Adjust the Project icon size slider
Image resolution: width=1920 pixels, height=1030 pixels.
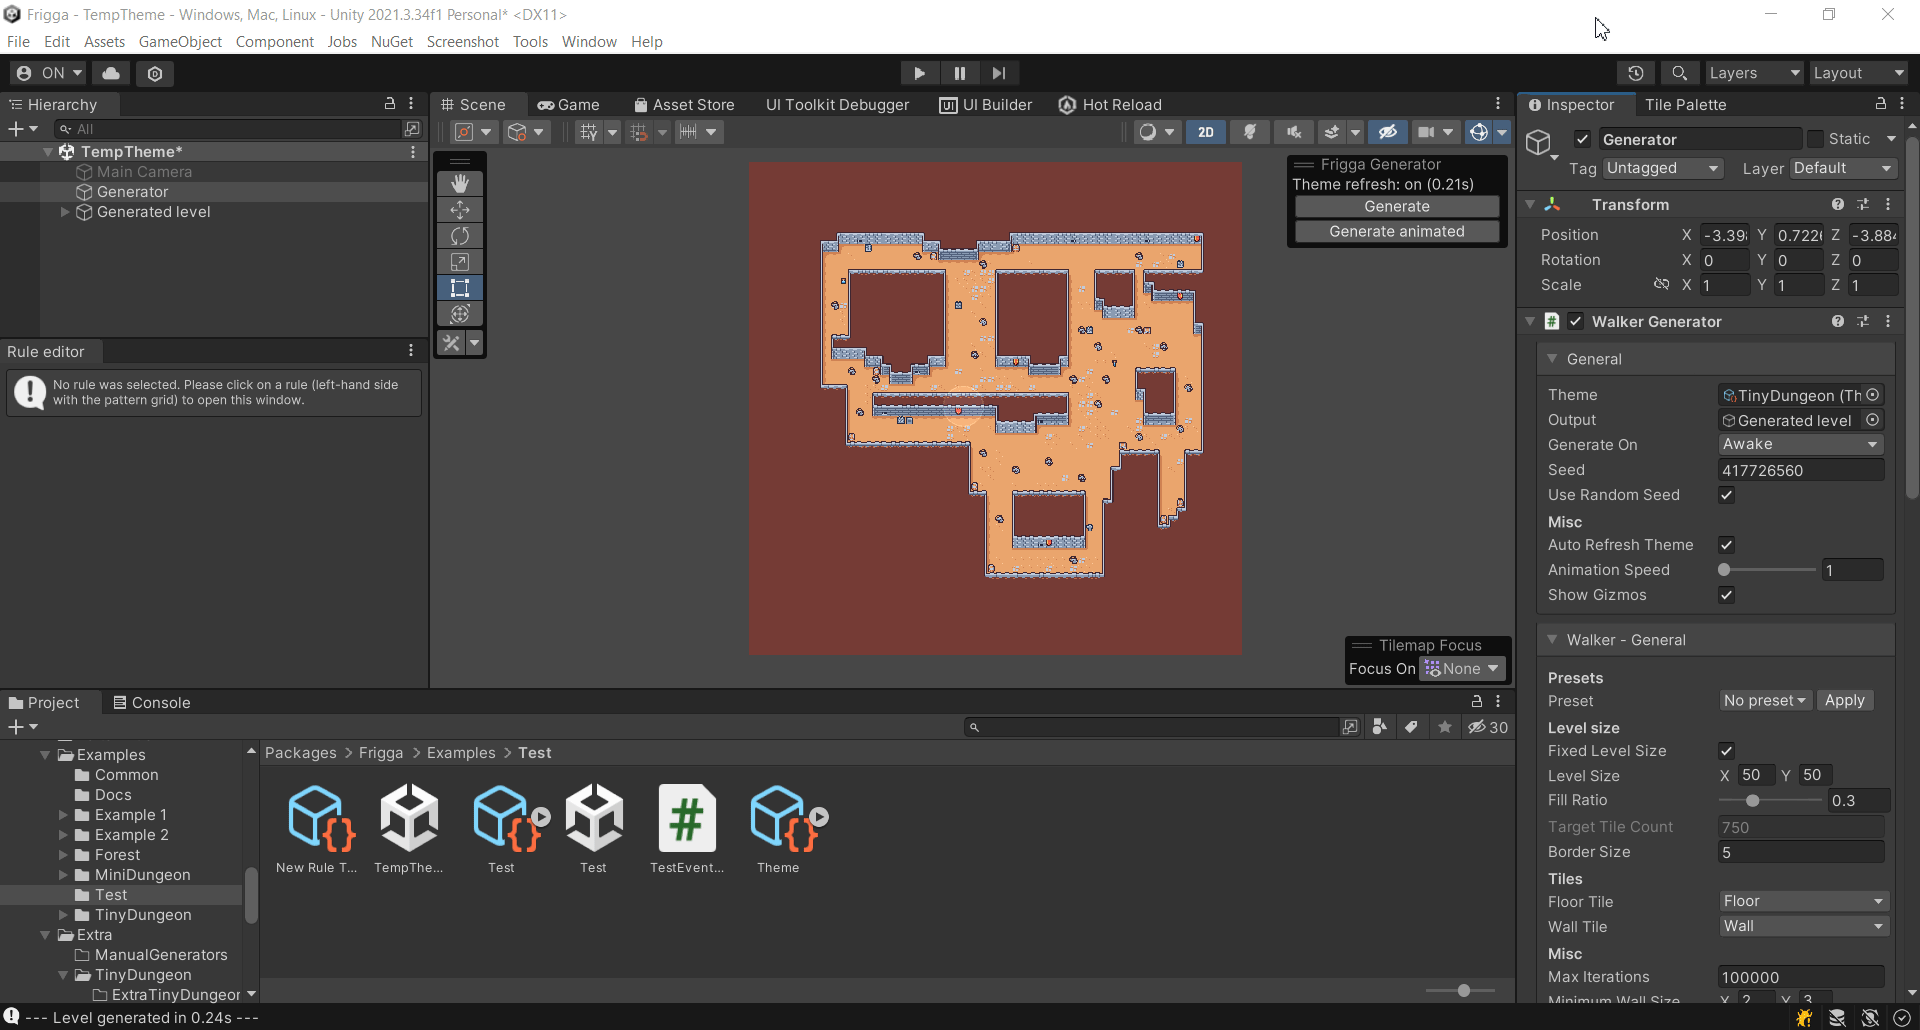click(x=1461, y=991)
